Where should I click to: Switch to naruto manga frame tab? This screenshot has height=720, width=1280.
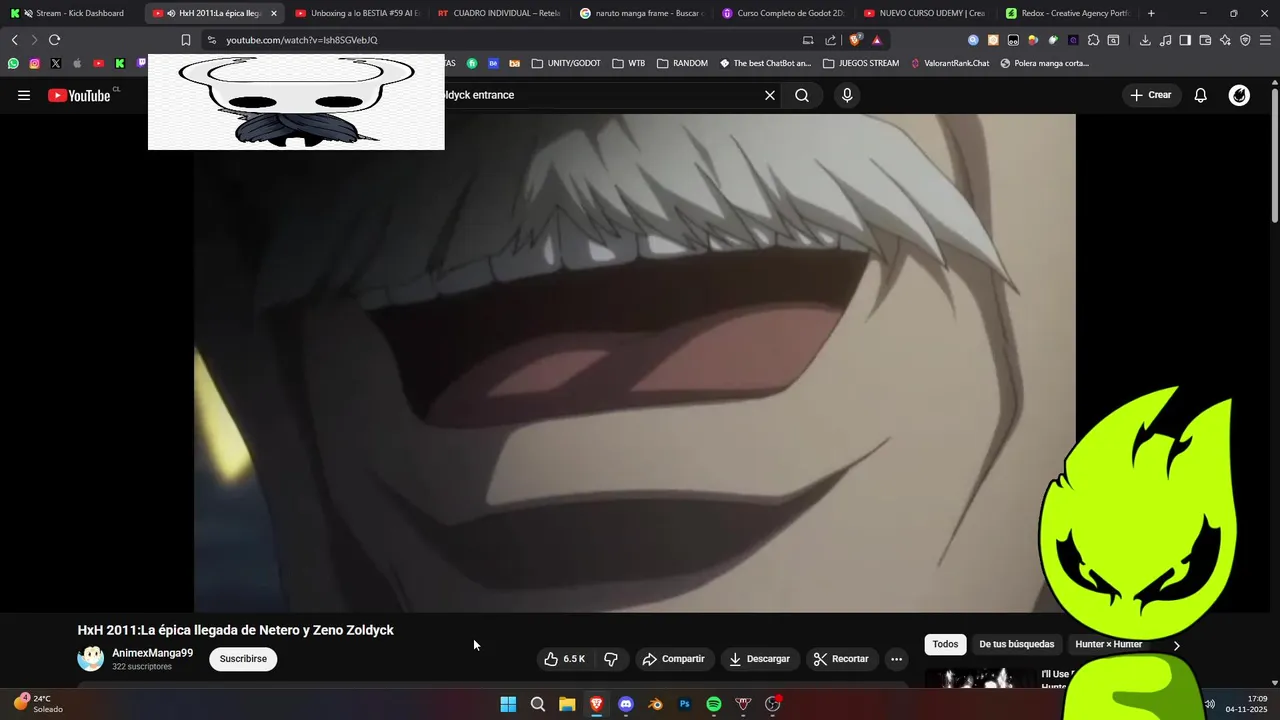pyautogui.click(x=641, y=13)
